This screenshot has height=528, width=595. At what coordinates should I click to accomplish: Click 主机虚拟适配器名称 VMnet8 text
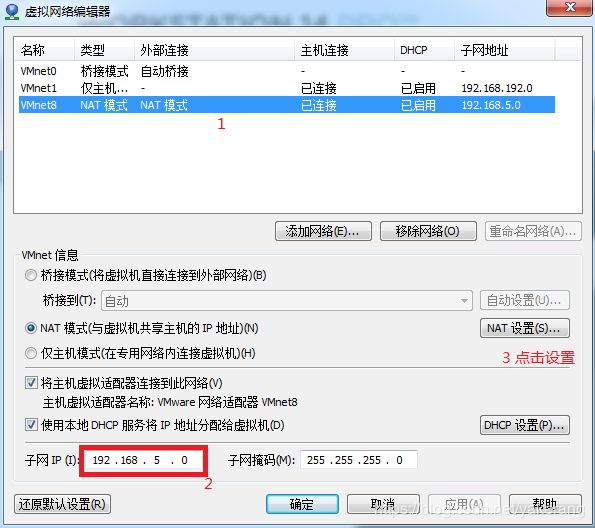(170, 402)
